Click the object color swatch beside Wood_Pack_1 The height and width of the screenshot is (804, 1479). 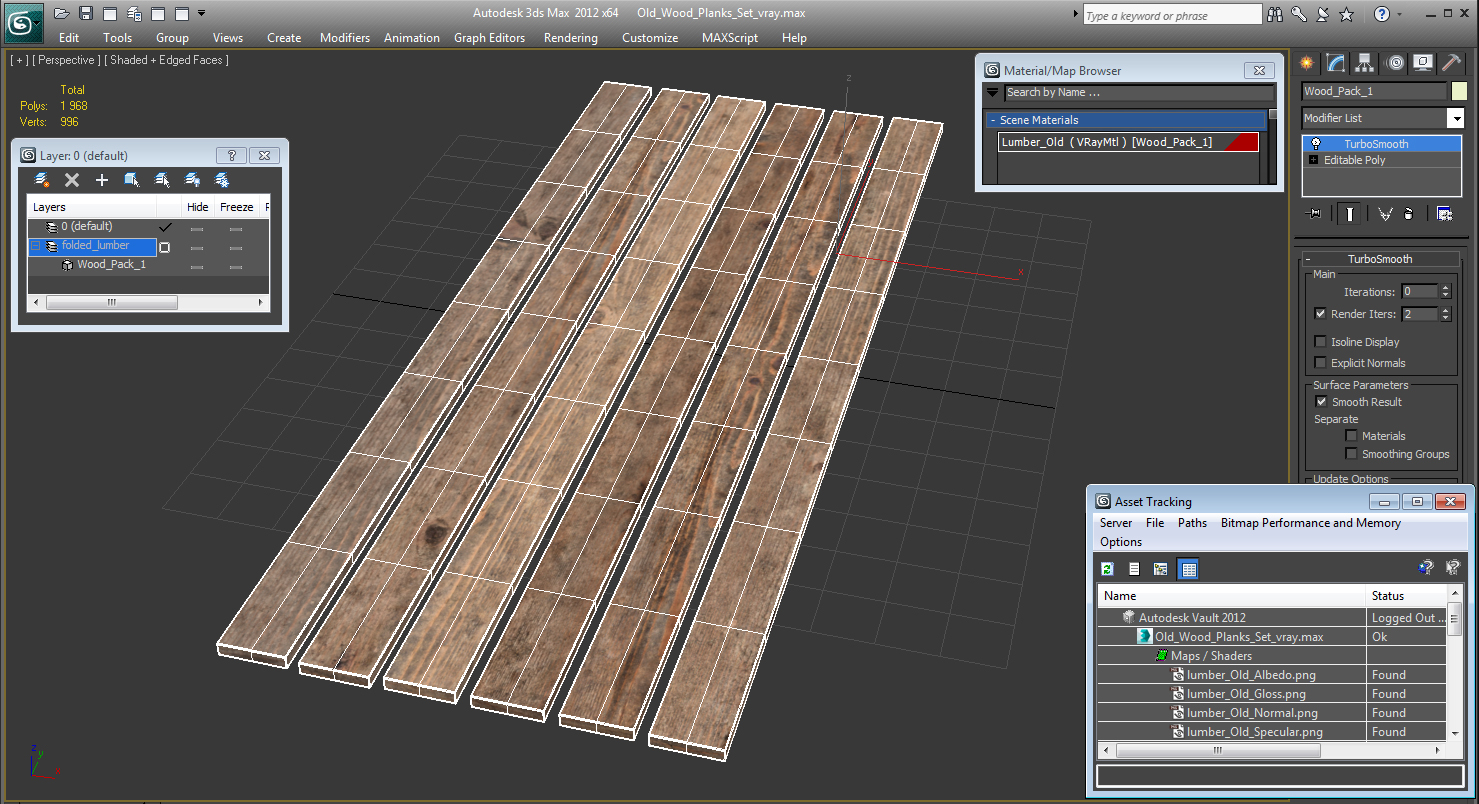[x=1459, y=91]
